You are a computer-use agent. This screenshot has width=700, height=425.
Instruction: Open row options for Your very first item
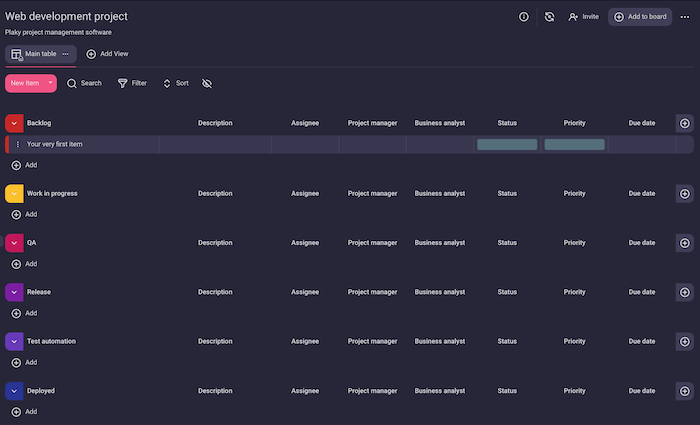pyautogui.click(x=17, y=144)
